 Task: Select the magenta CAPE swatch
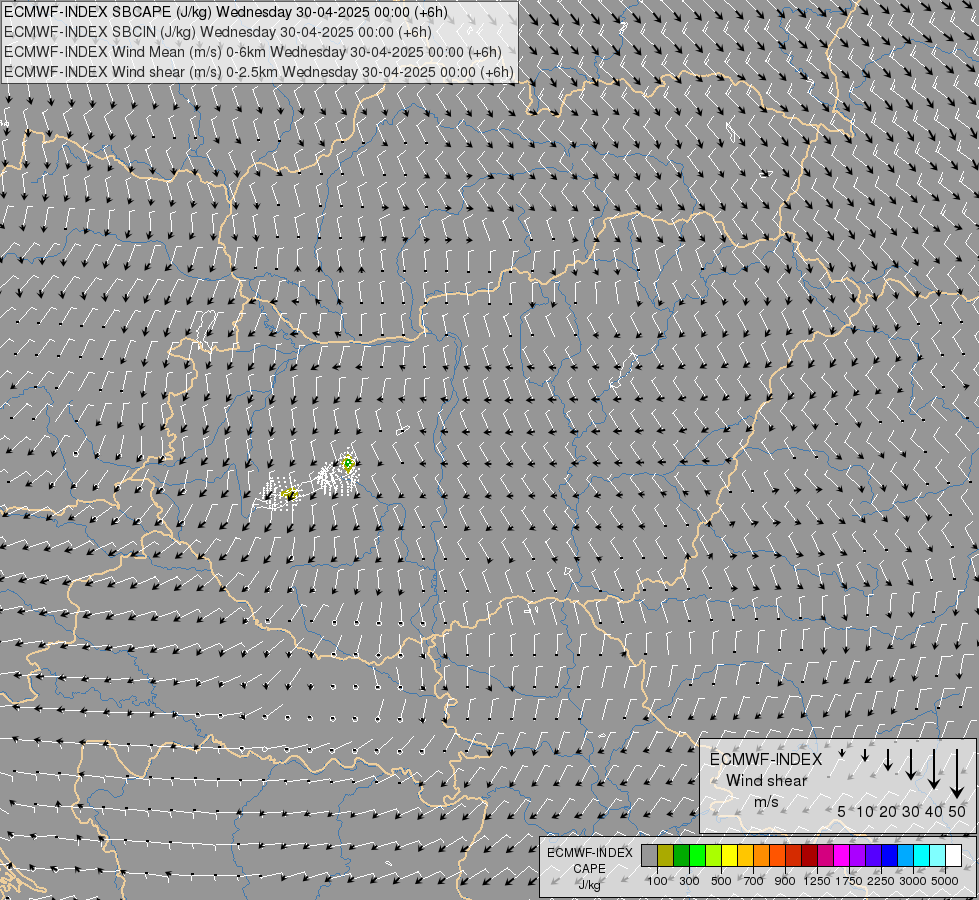click(842, 856)
